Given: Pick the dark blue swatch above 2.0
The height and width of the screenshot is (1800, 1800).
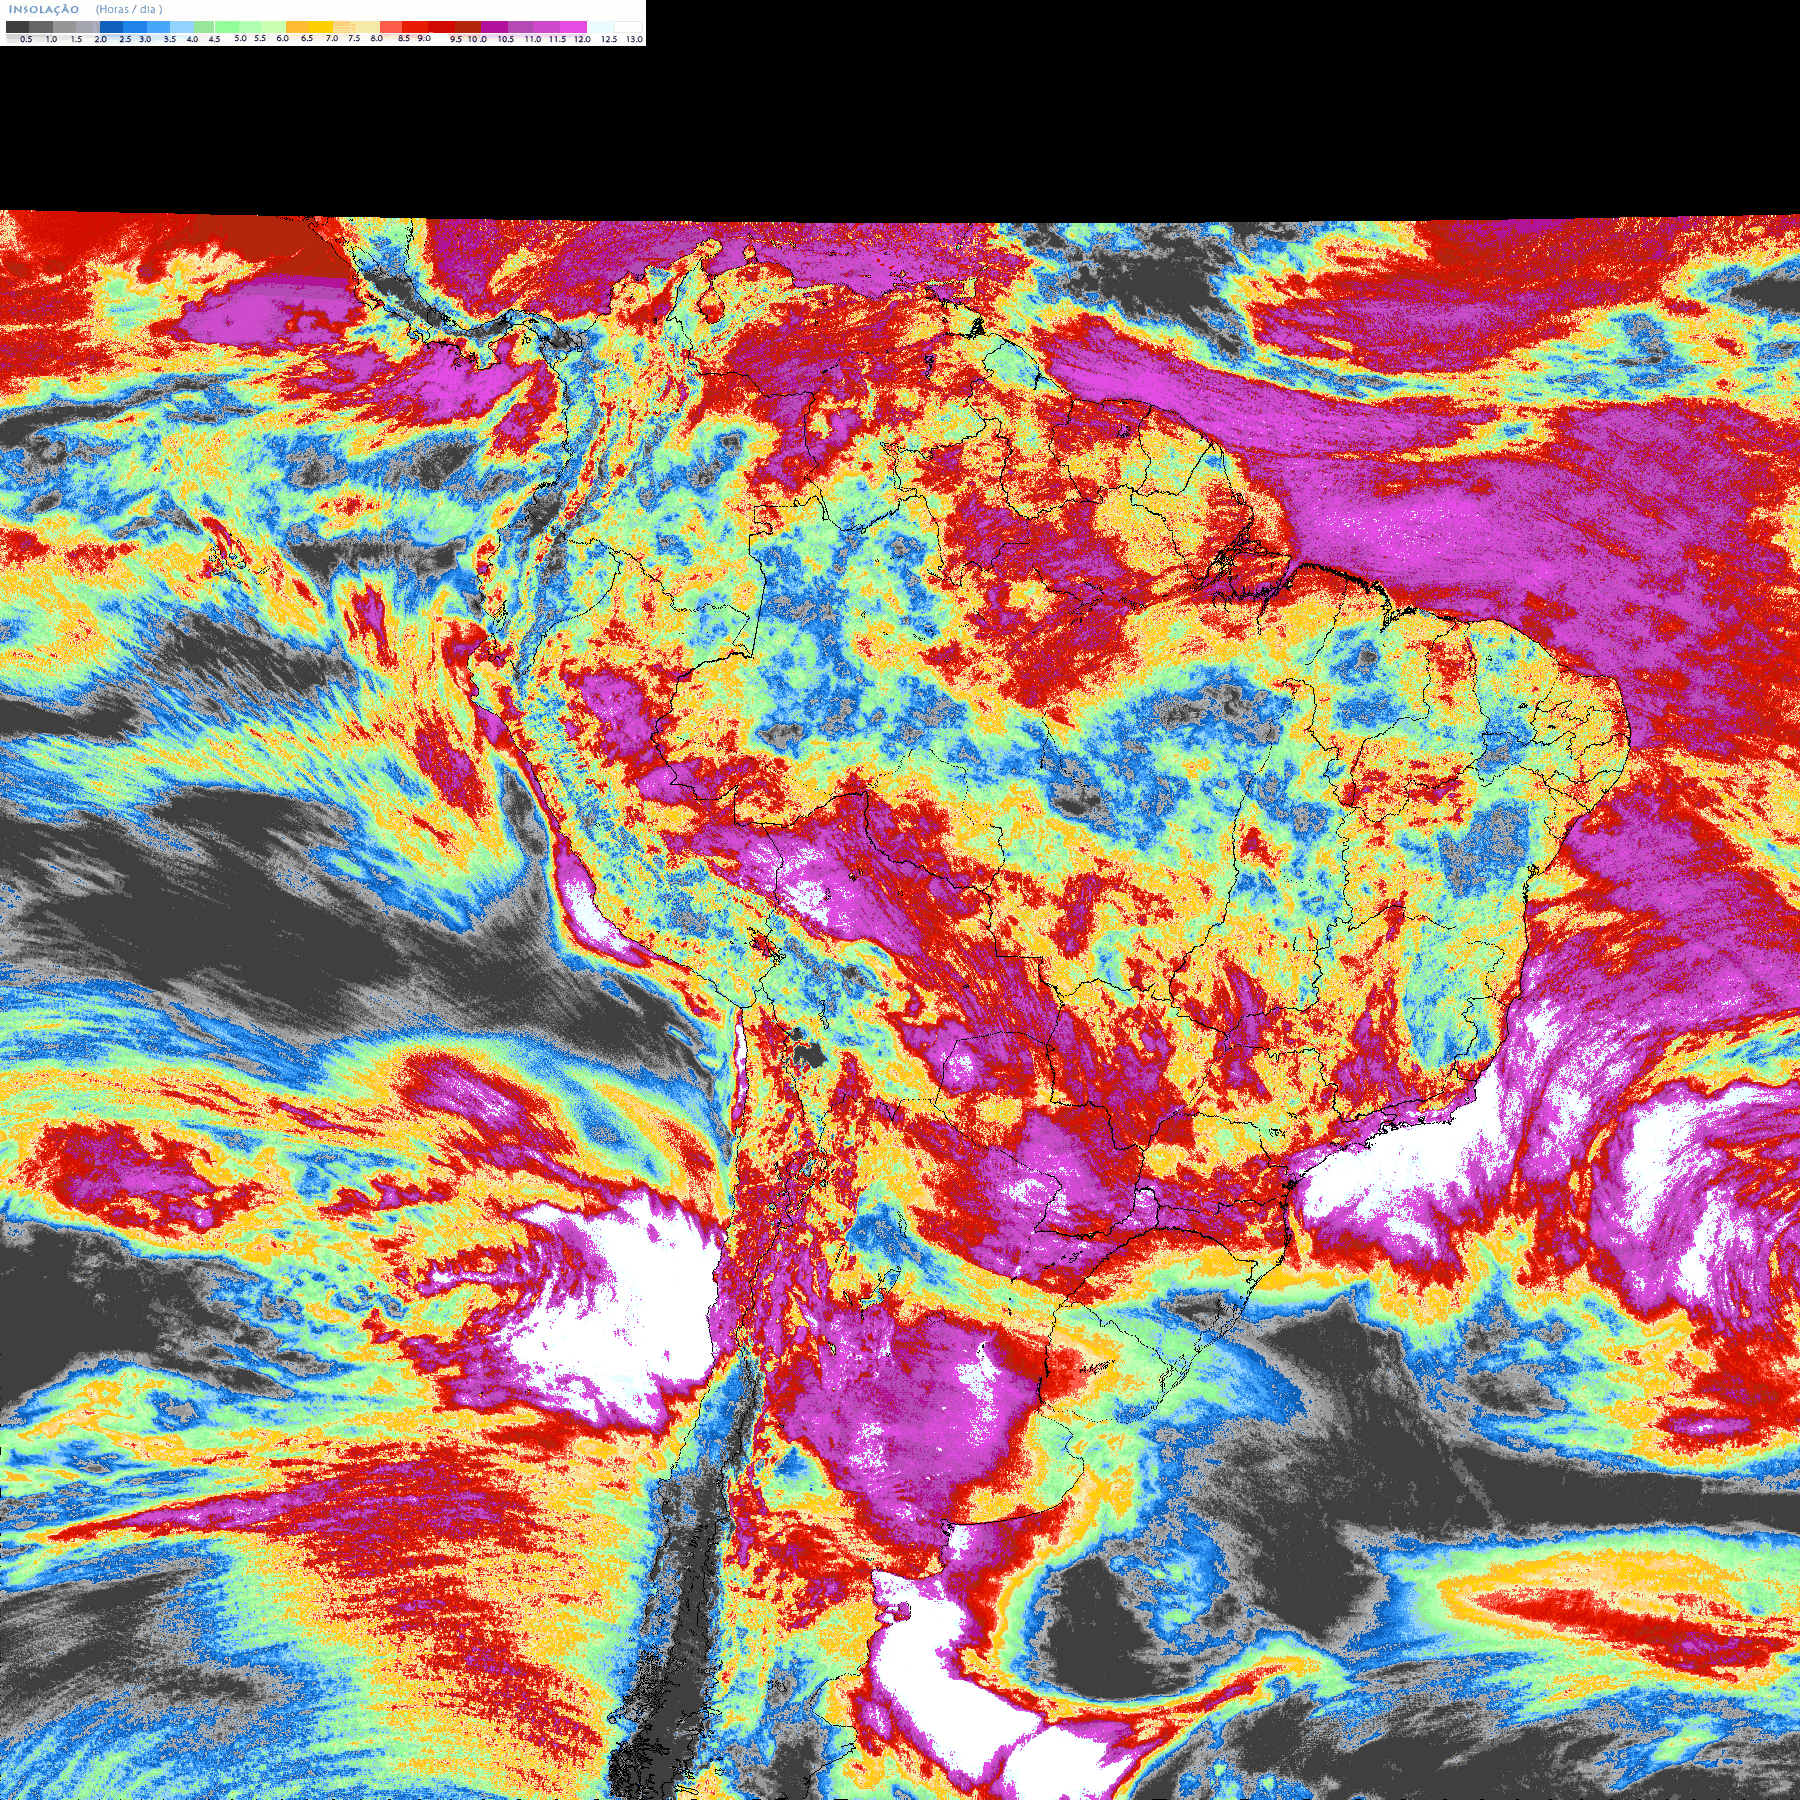Looking at the screenshot, I should (111, 27).
